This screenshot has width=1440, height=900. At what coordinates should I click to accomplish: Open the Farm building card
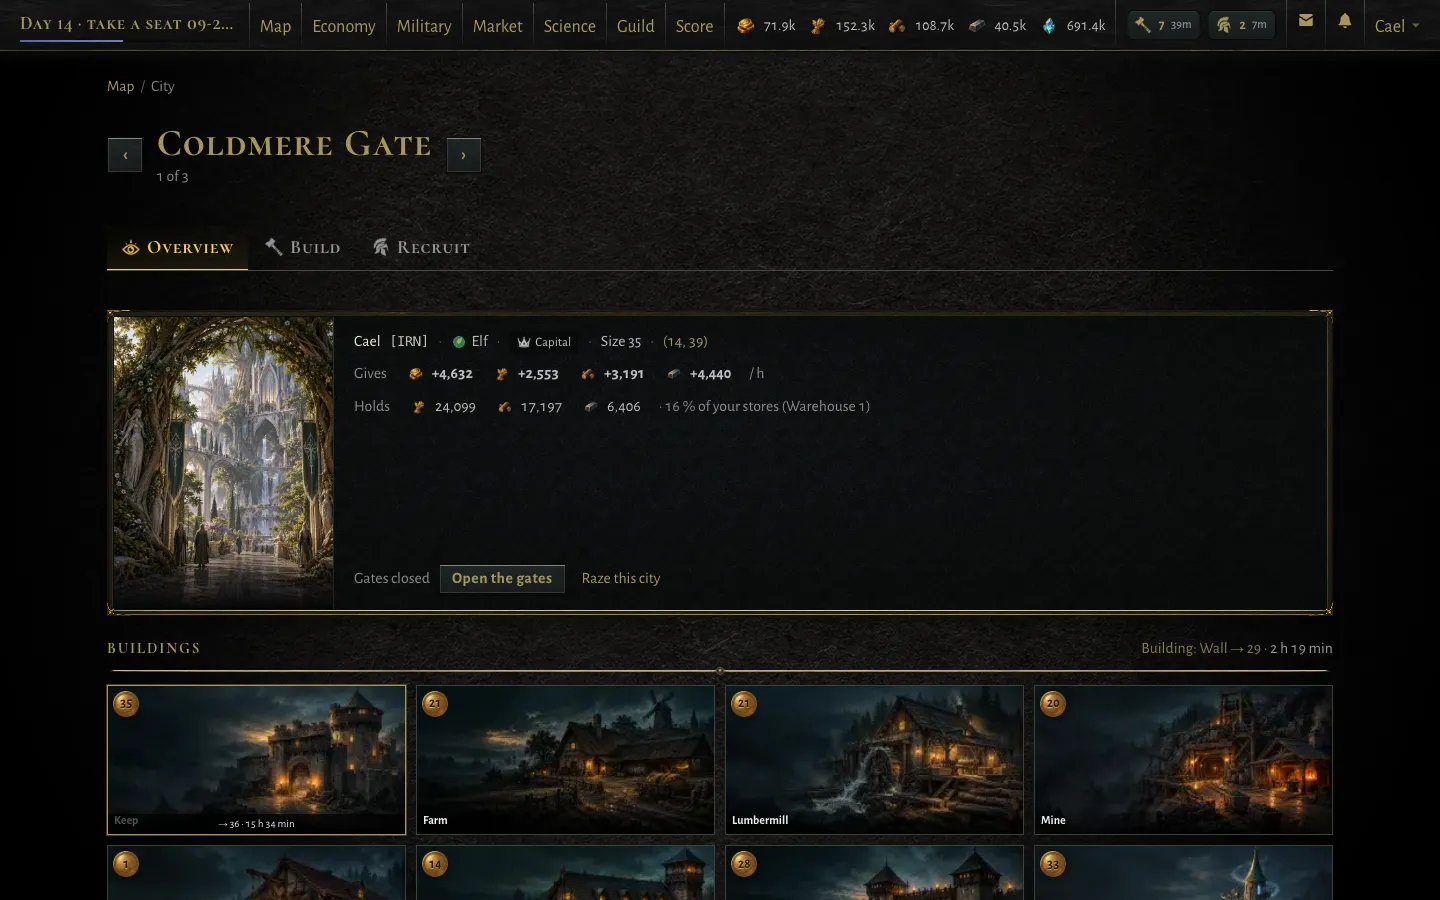click(566, 760)
